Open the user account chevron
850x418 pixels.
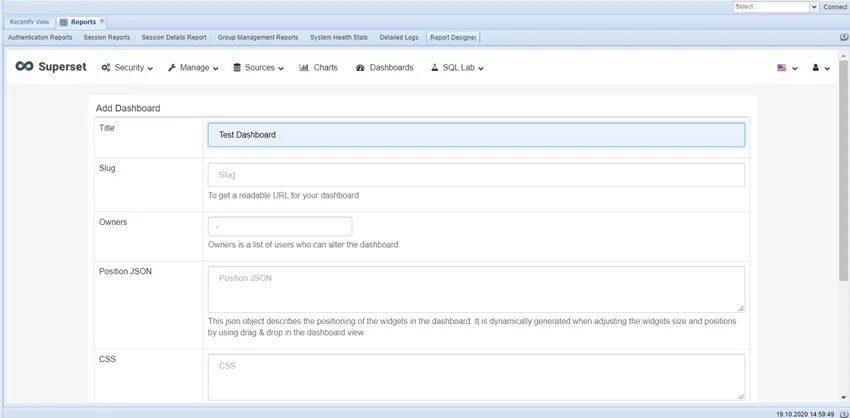point(827,69)
